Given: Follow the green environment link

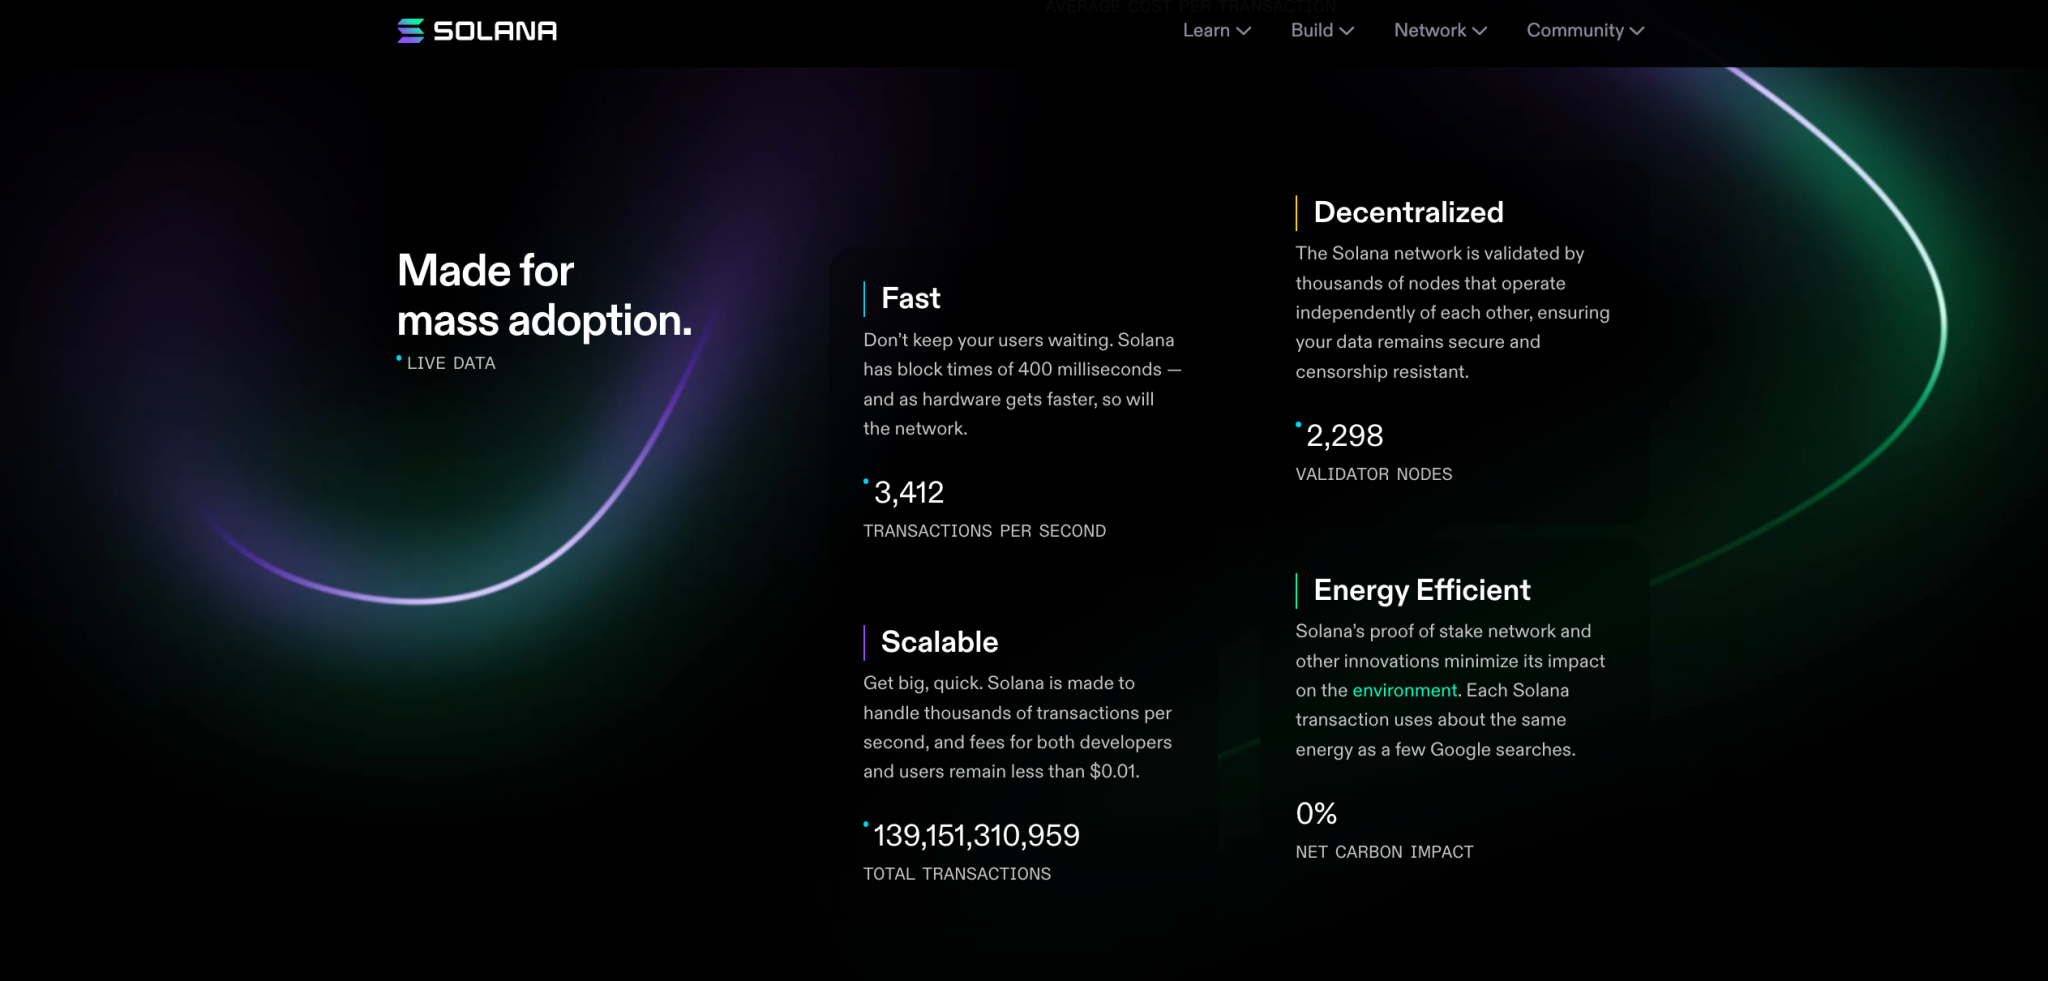Looking at the screenshot, I should (1404, 690).
